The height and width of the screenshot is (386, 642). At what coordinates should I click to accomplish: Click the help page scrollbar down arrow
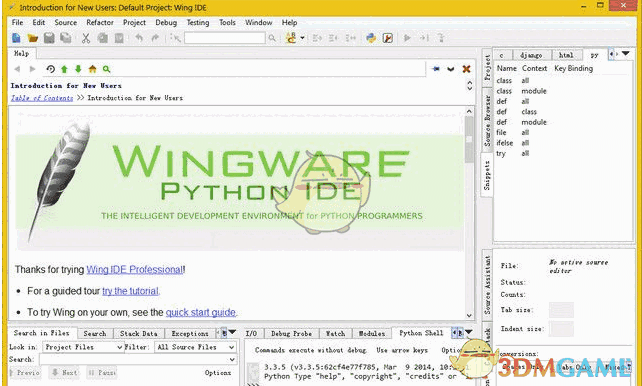point(469,315)
